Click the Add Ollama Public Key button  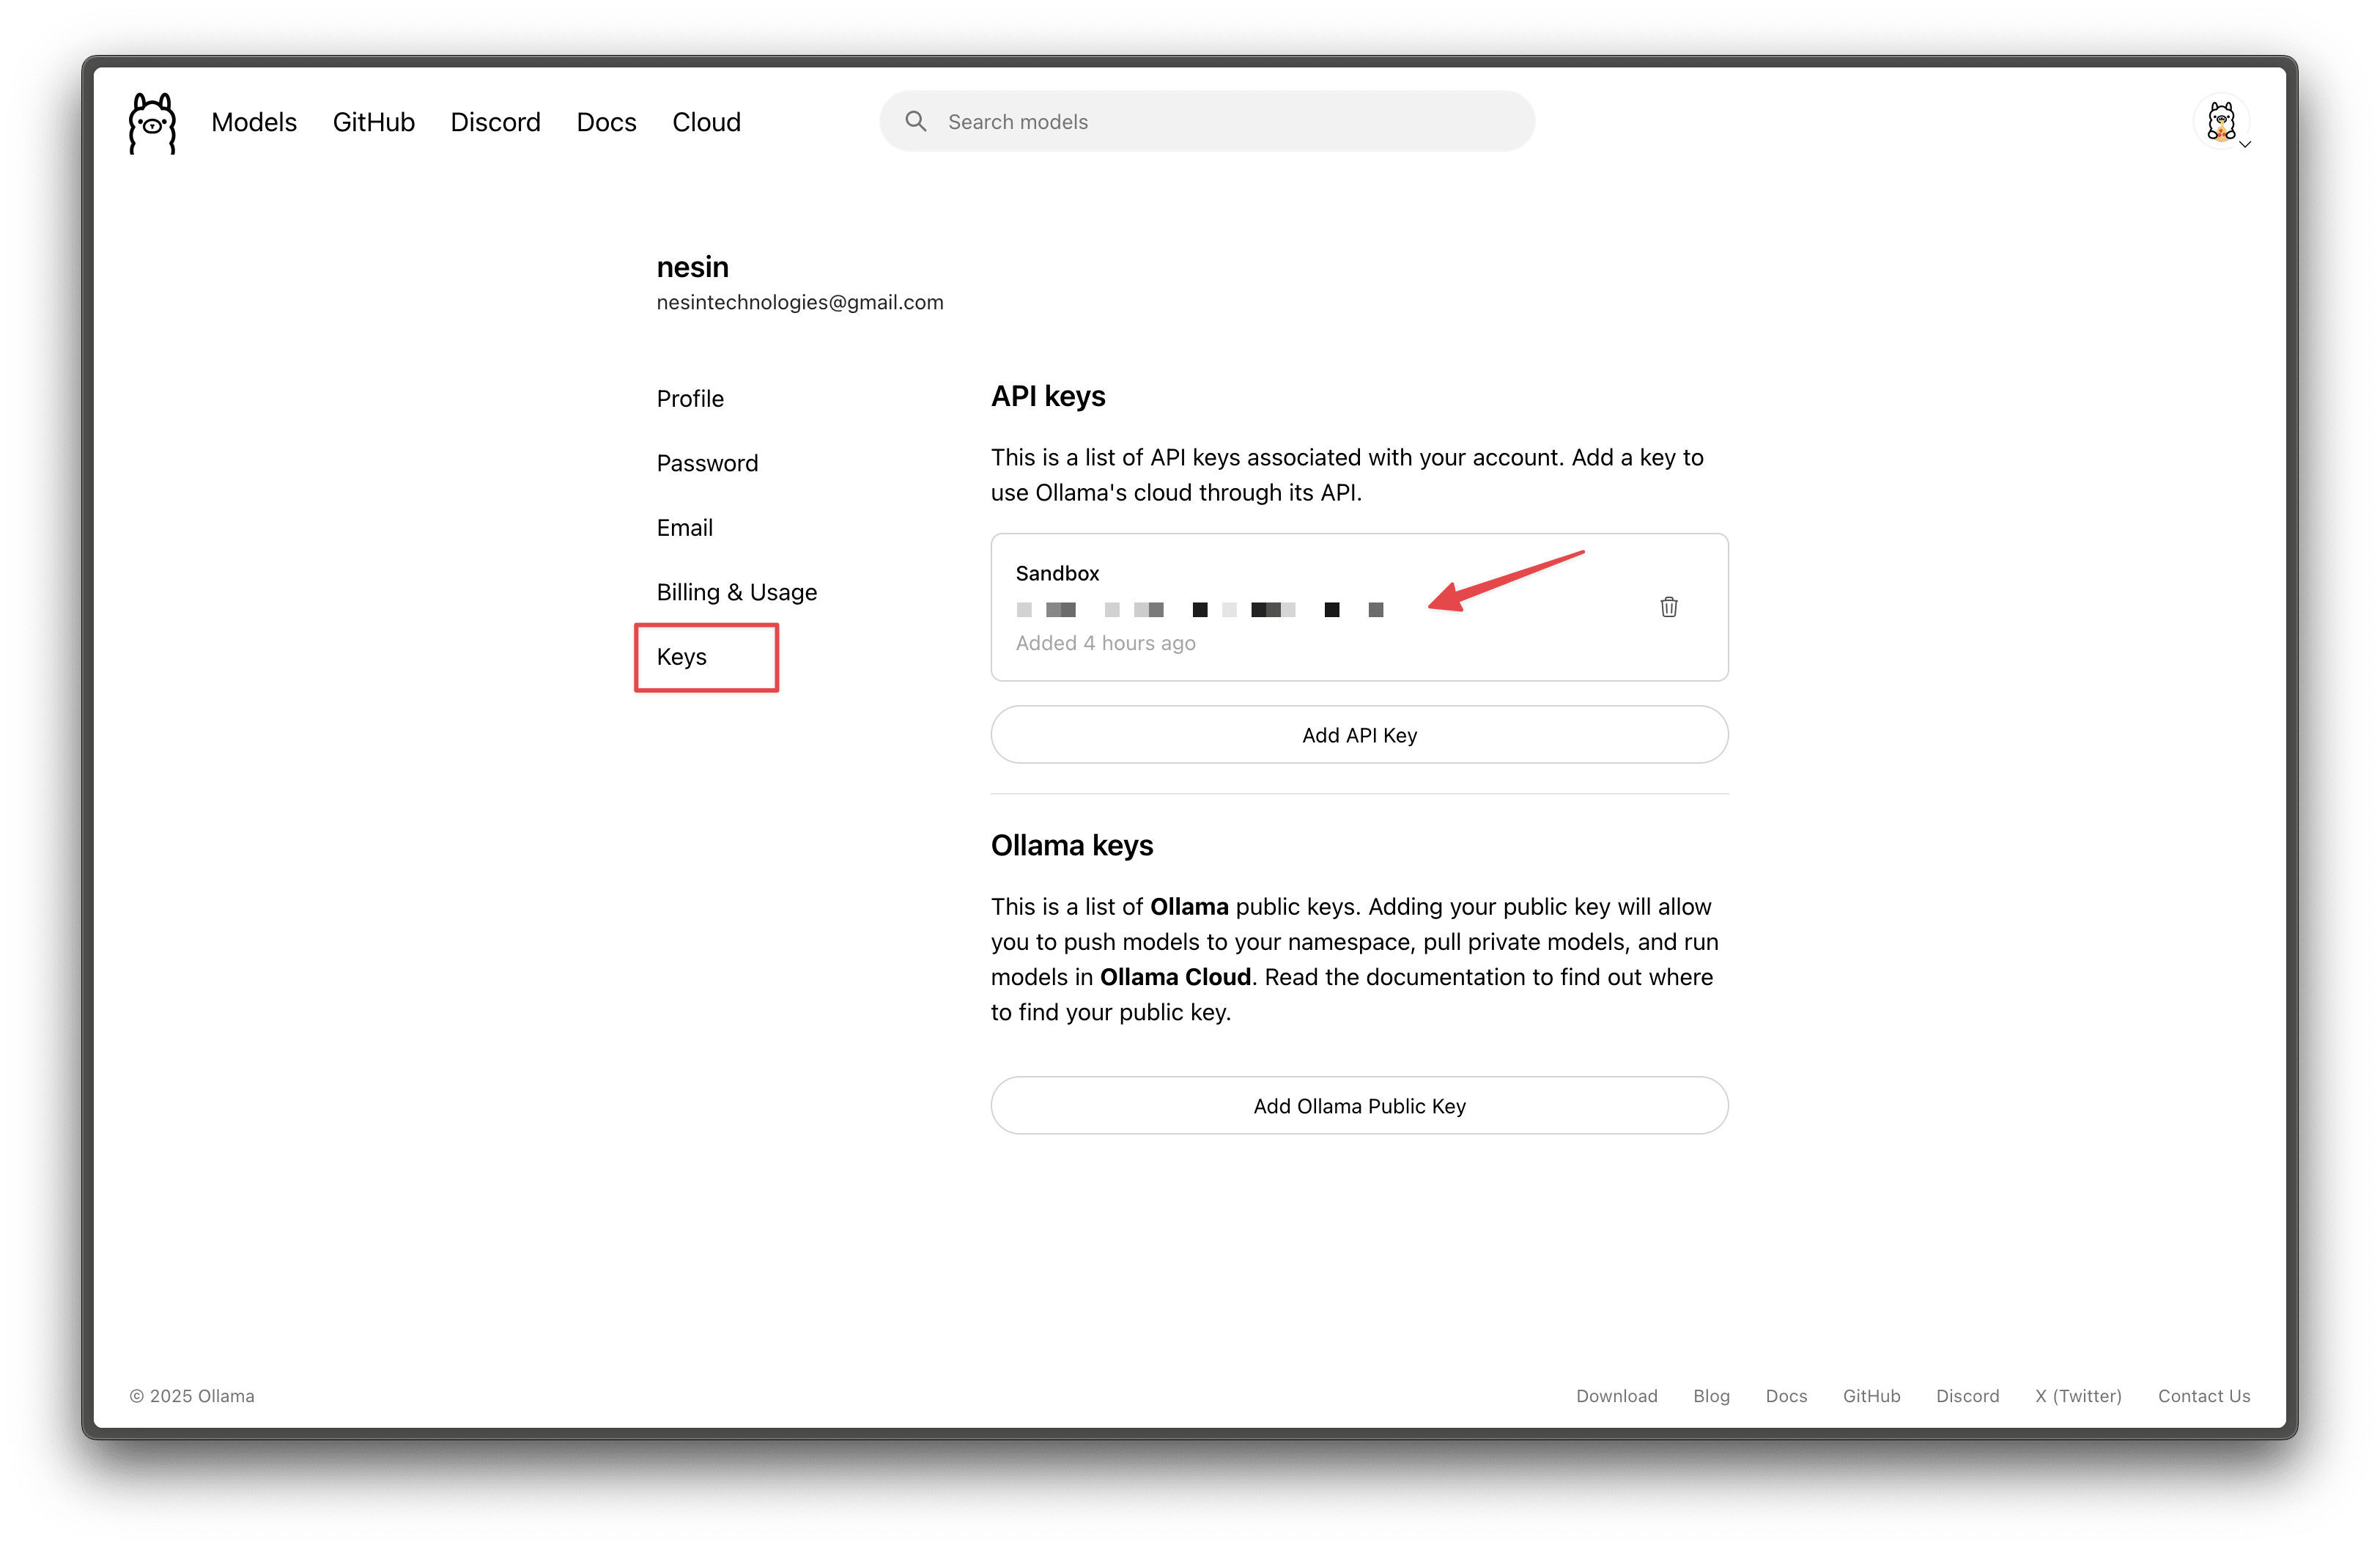(1359, 1106)
